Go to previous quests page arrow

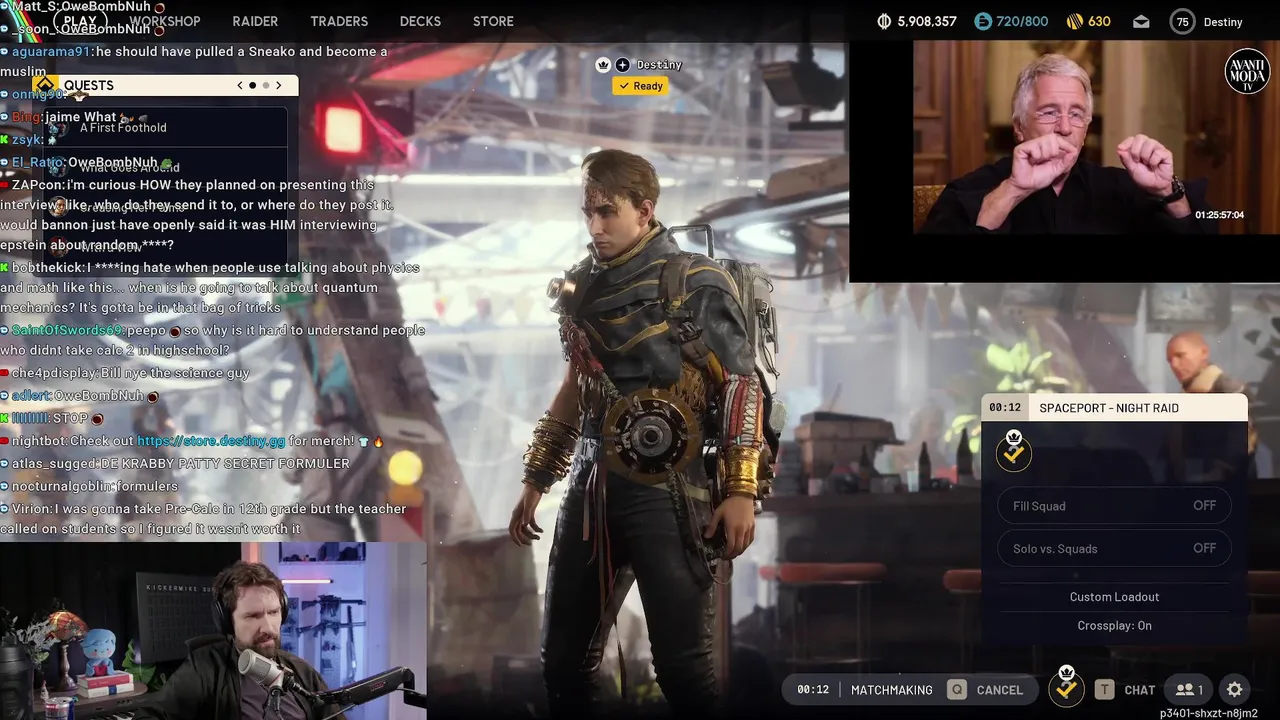coord(240,85)
